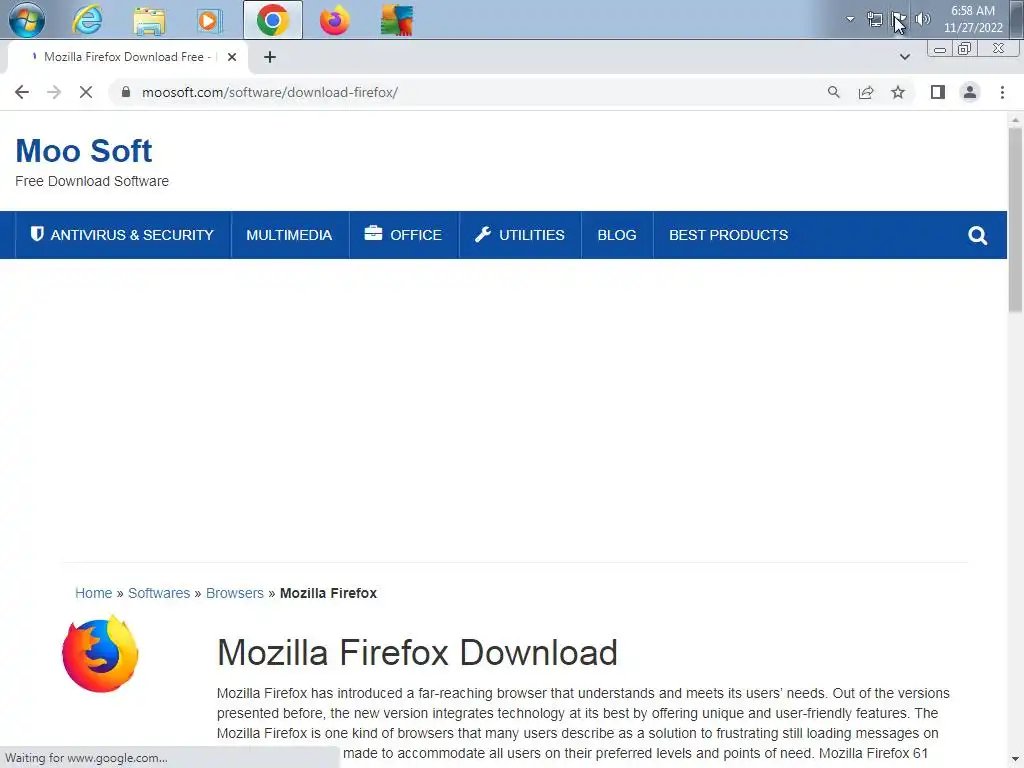The image size is (1024, 768).
Task: Click Free Download Software tagline
Action: click(92, 181)
